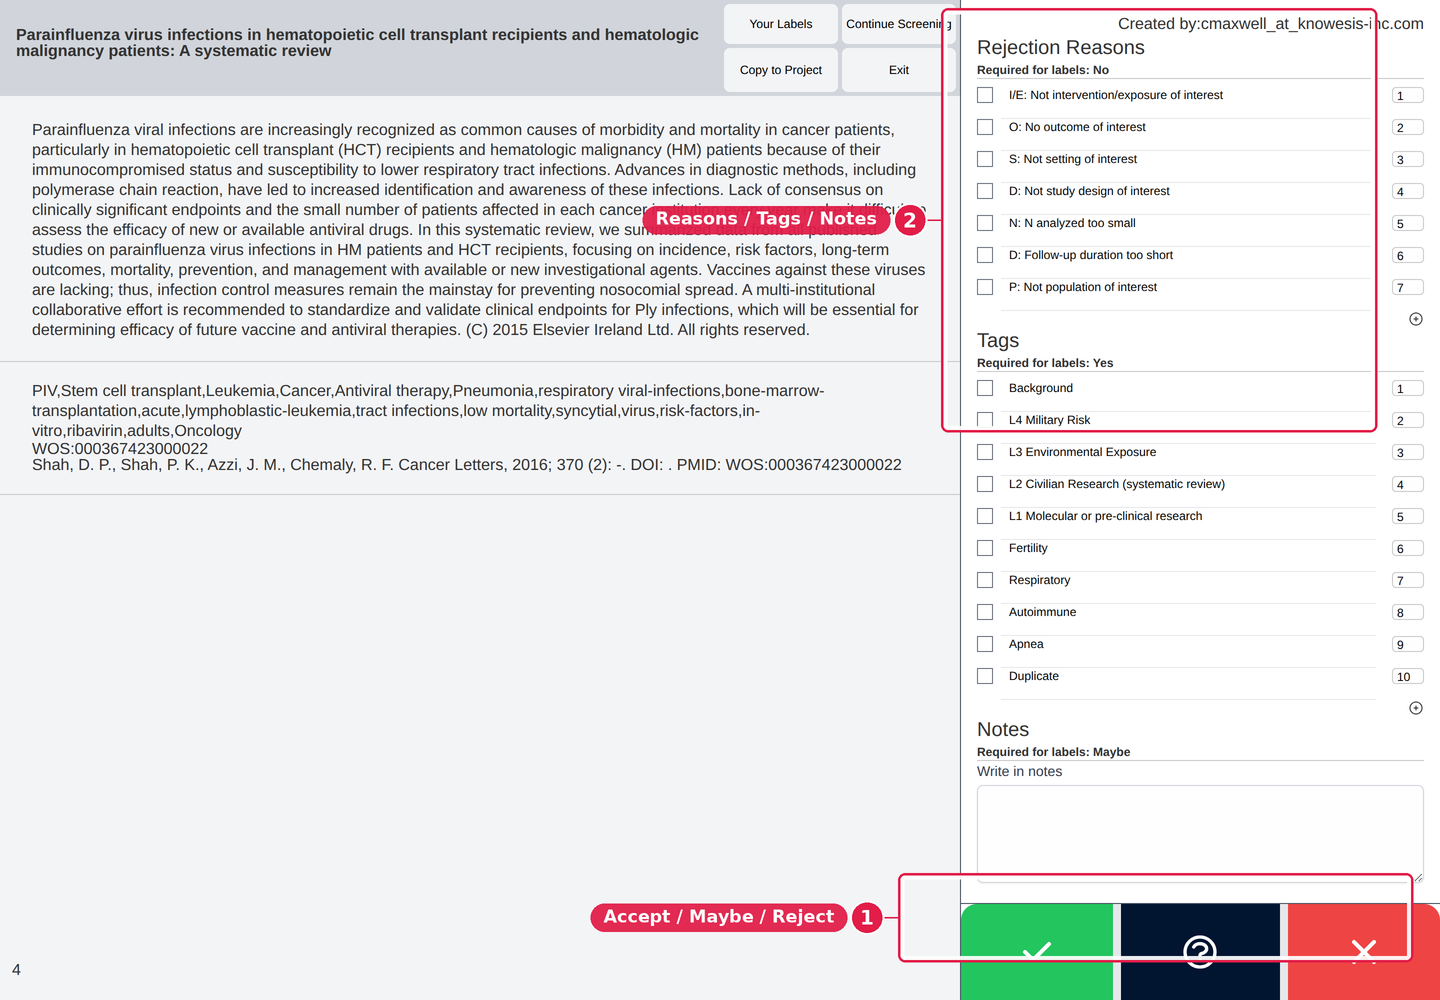Click the green Accept checkmark button

tap(1037, 951)
